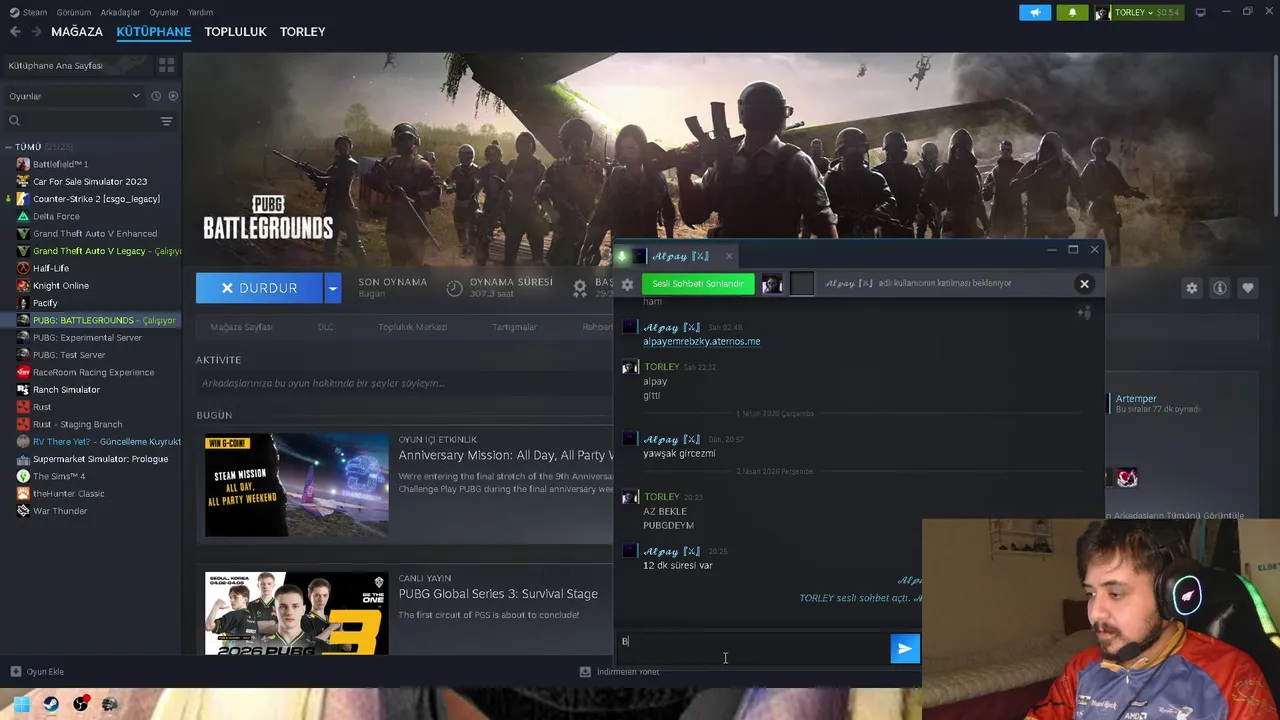Click Oyun Ekle at bottom left
The height and width of the screenshot is (720, 1280).
pyautogui.click(x=37, y=672)
